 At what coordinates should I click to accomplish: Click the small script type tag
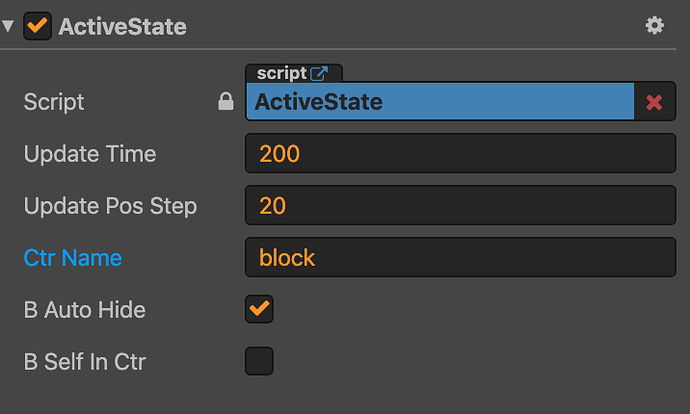281,73
